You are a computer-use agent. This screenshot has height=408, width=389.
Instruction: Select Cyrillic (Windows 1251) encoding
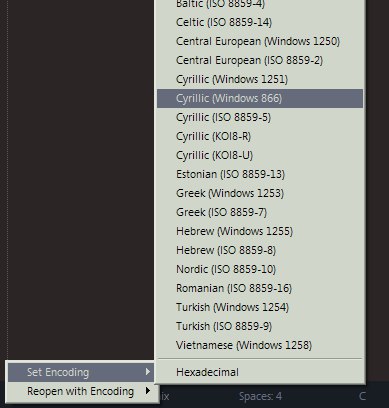coord(260,79)
